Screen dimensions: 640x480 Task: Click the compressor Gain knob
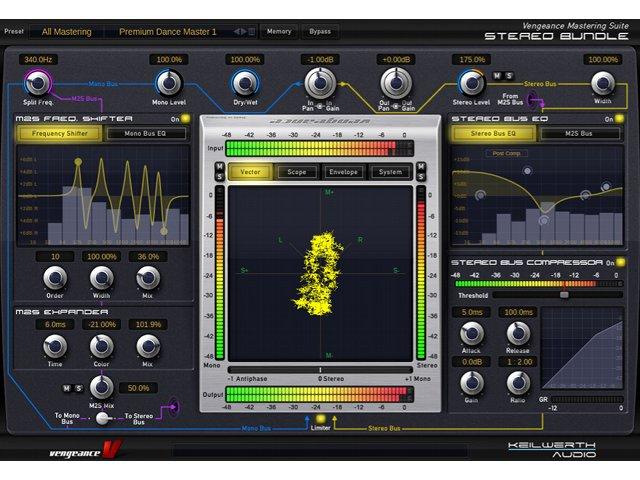pos(472,383)
